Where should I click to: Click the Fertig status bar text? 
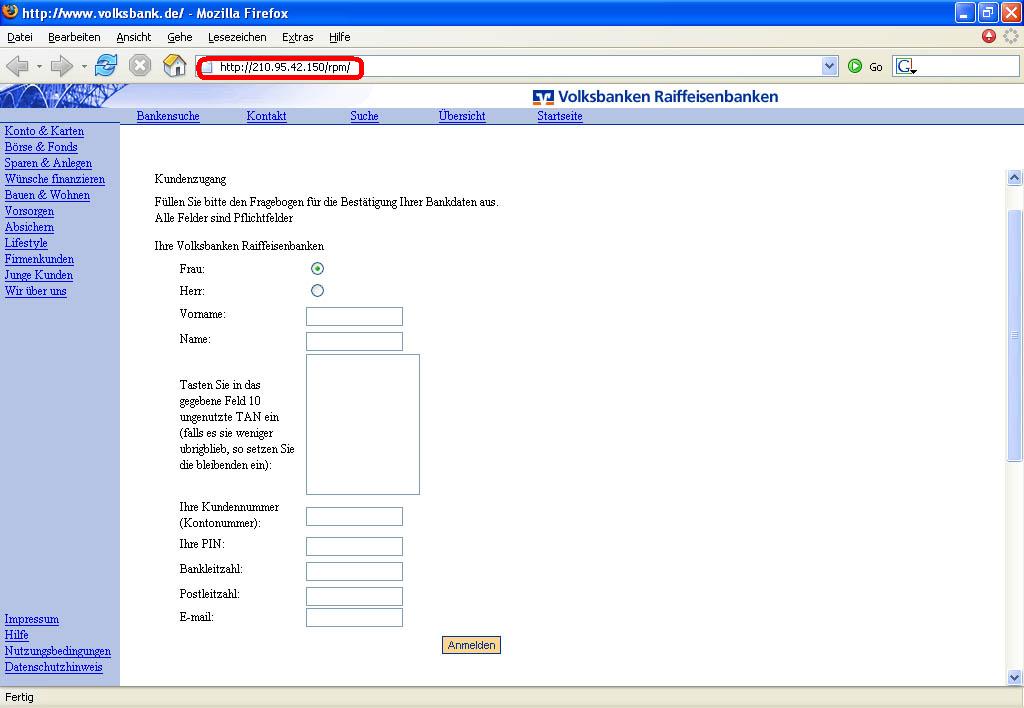coord(20,697)
